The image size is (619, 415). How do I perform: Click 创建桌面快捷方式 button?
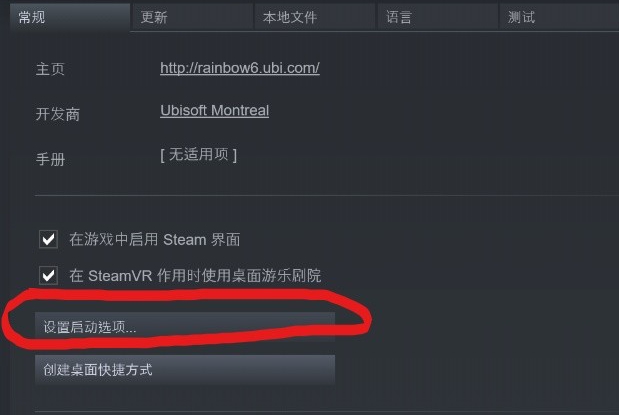point(185,370)
